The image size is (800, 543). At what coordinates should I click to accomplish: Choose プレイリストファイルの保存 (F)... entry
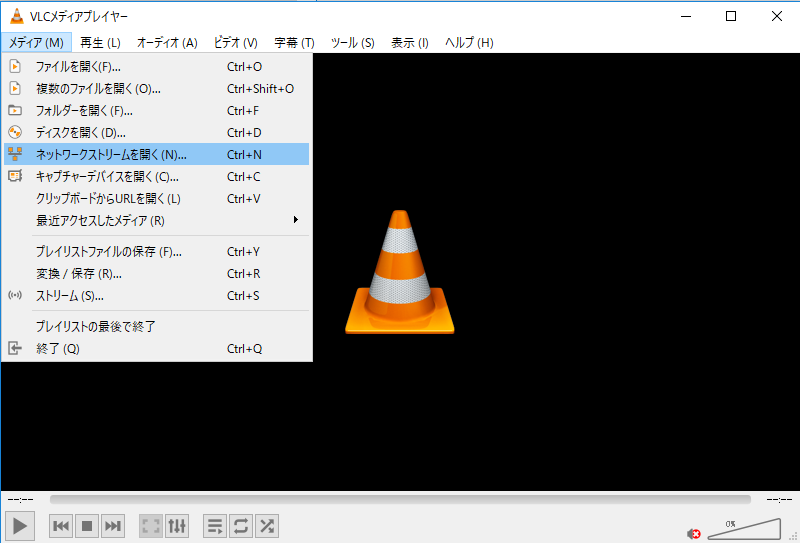click(x=156, y=251)
